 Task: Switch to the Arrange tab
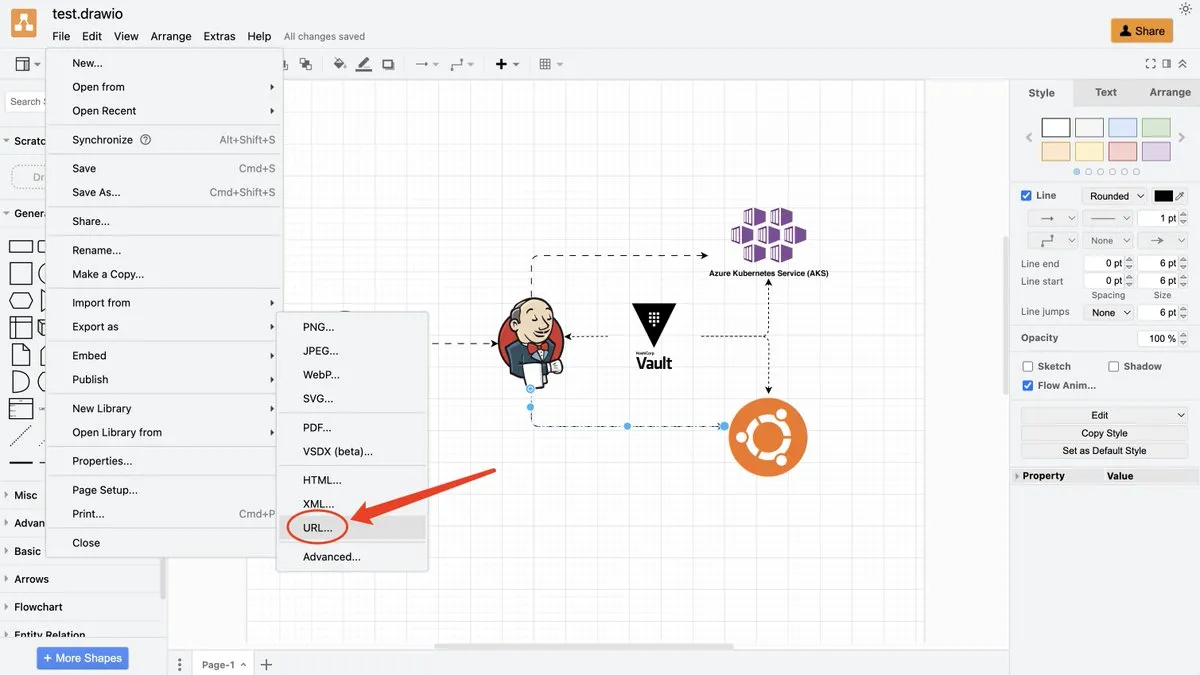1169,92
